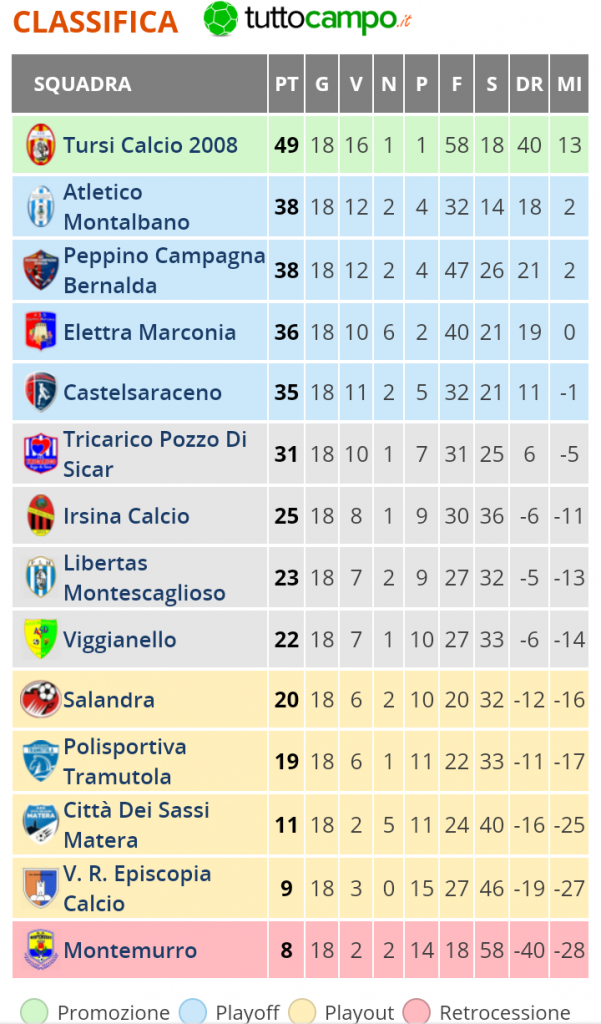Open the V. R. Episcopia Calcio link
Screen dimensions: 601x1024
coord(137,888)
